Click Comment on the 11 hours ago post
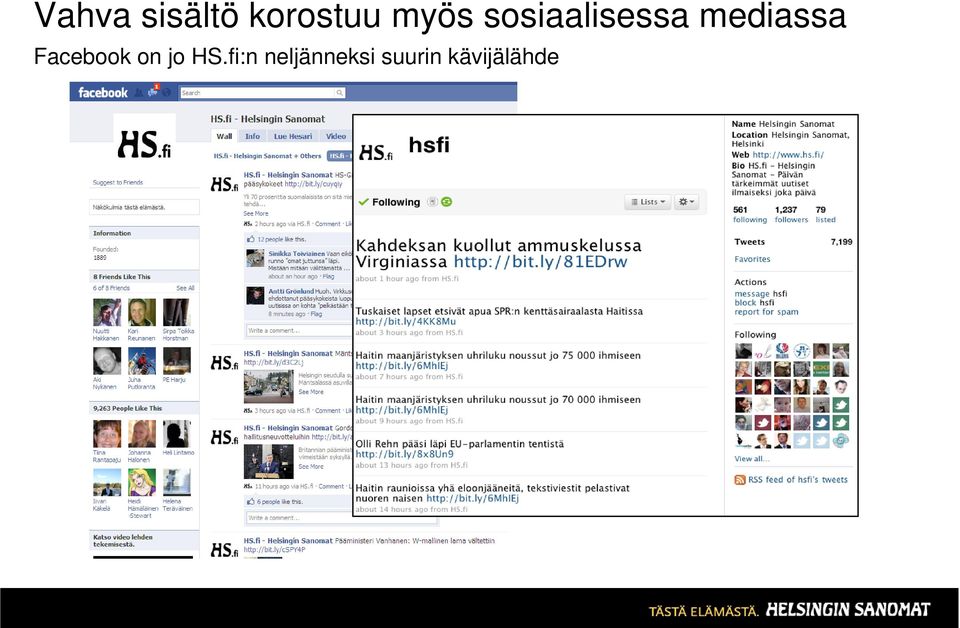 point(331,487)
